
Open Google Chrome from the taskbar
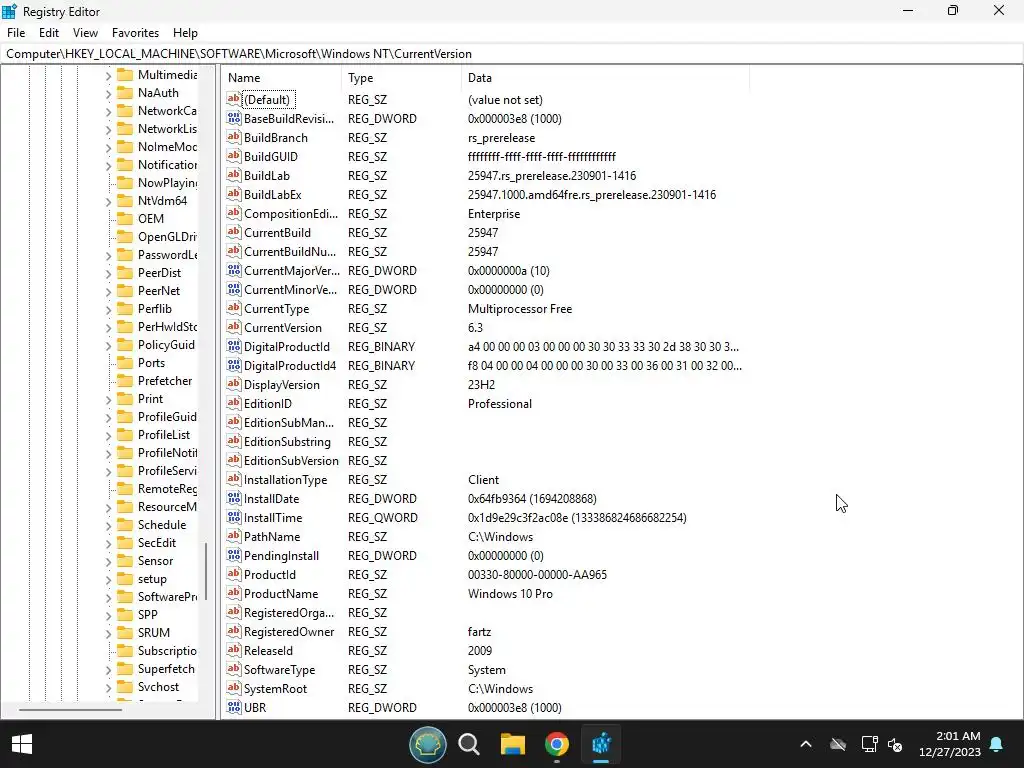[x=557, y=744]
